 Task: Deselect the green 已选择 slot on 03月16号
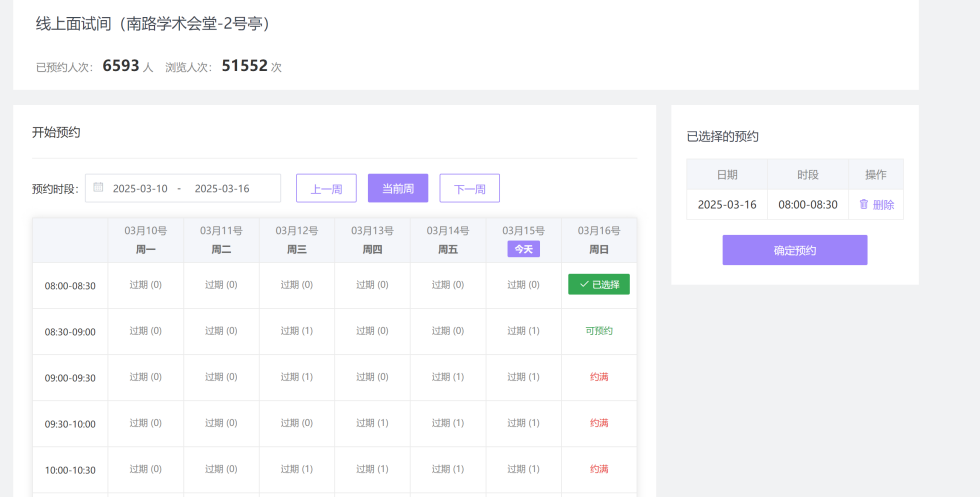pyautogui.click(x=598, y=285)
